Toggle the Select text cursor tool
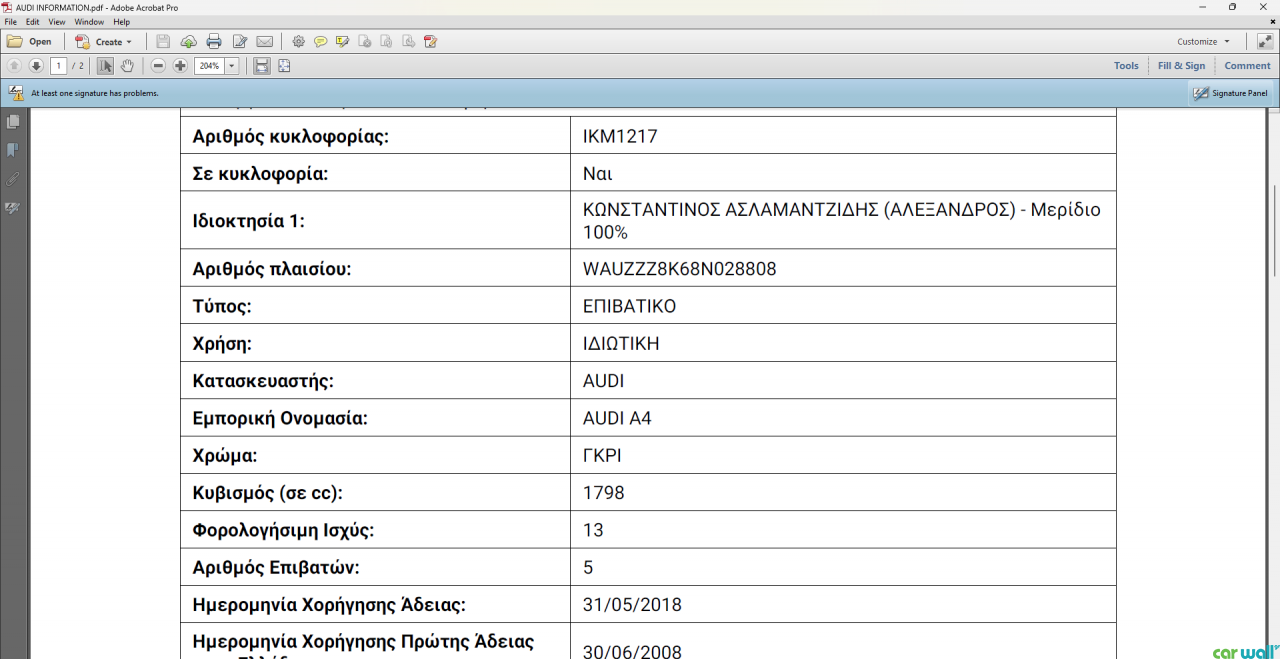The width and height of the screenshot is (1280, 659). [105, 66]
